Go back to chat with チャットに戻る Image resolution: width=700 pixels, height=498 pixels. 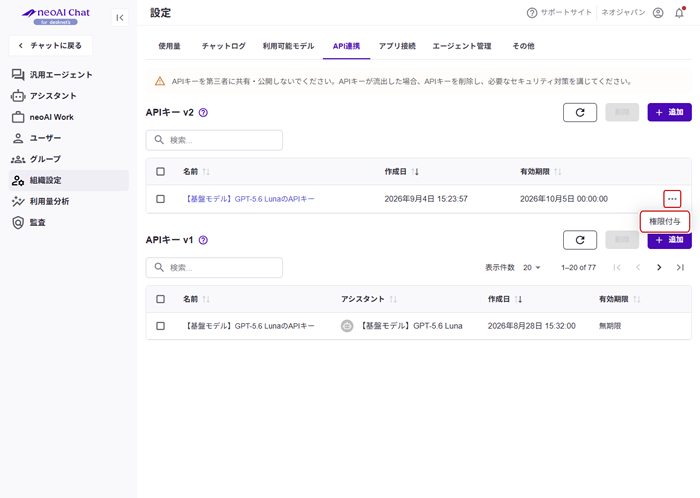point(50,46)
